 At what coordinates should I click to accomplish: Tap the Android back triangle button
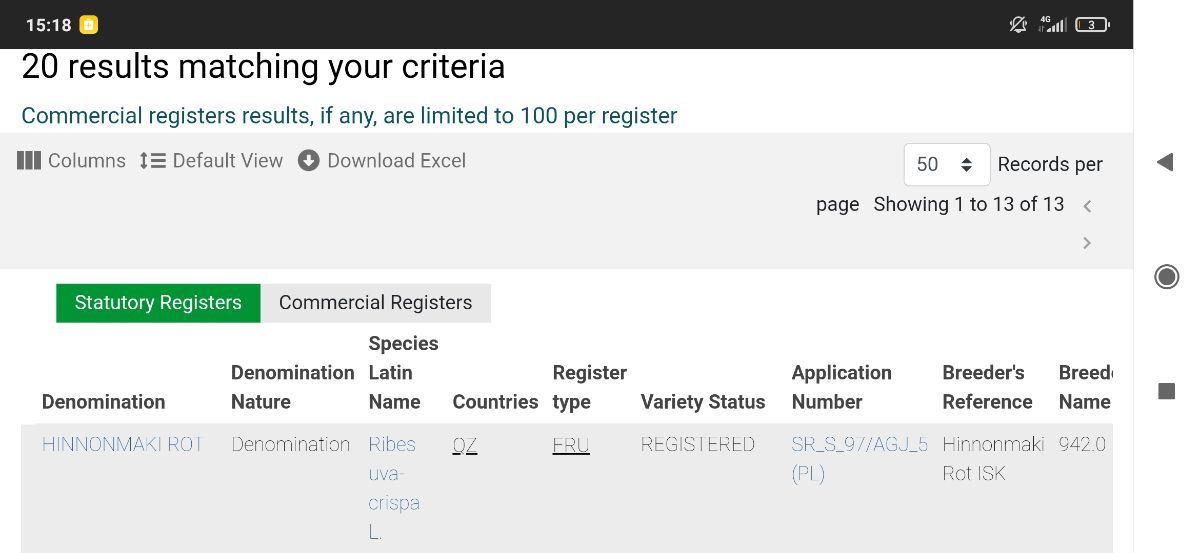tap(1165, 162)
